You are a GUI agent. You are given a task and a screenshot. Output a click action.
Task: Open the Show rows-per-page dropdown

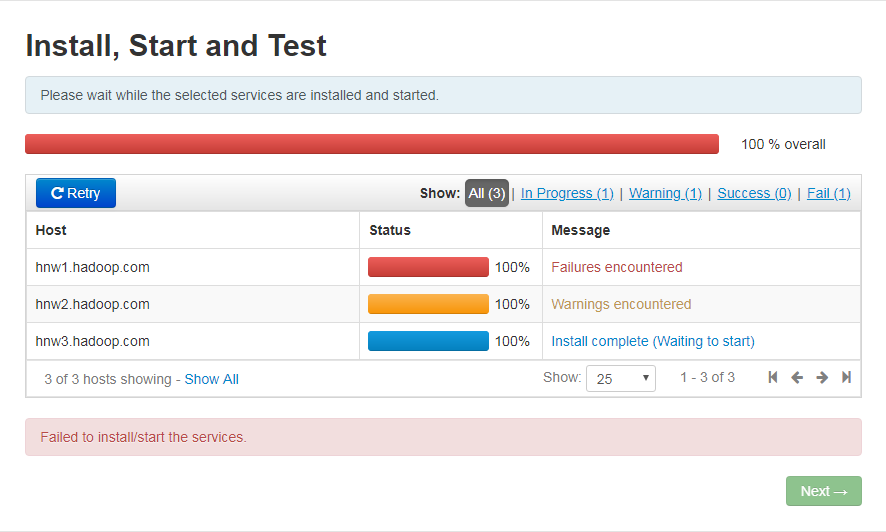(620, 379)
